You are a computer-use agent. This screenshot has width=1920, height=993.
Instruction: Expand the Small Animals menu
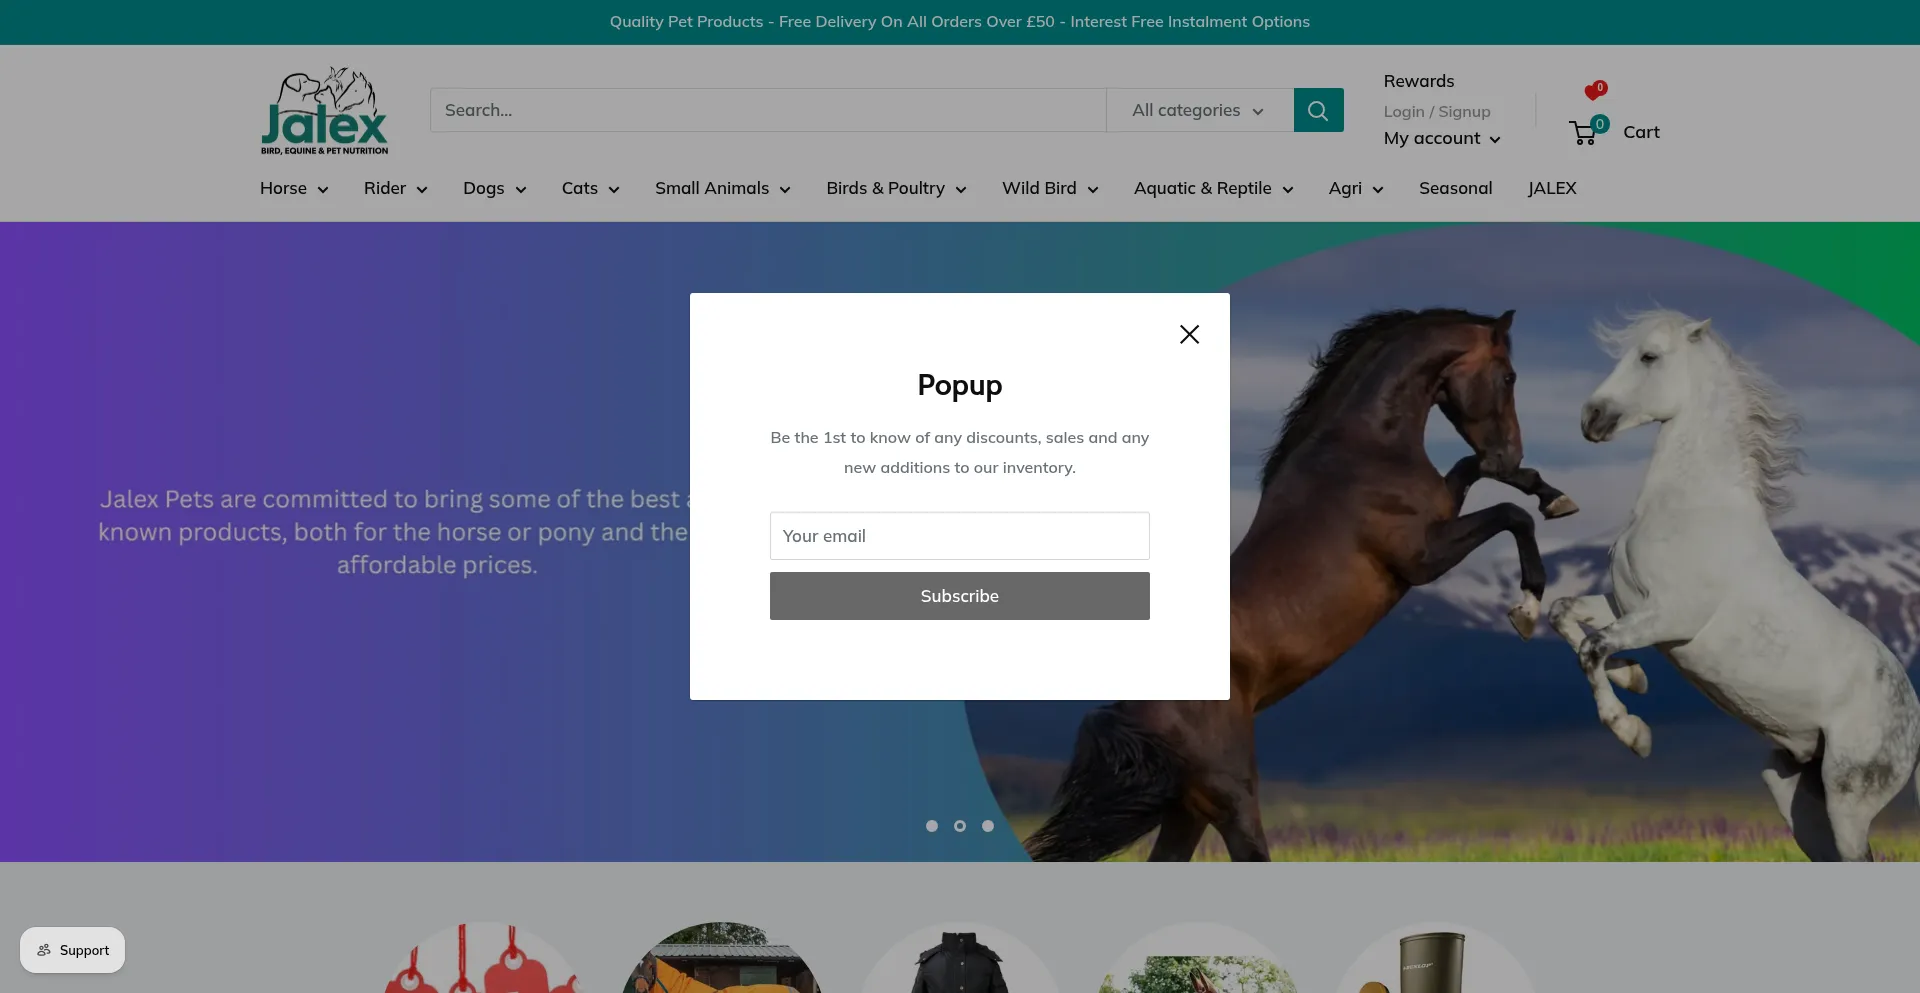[723, 188]
